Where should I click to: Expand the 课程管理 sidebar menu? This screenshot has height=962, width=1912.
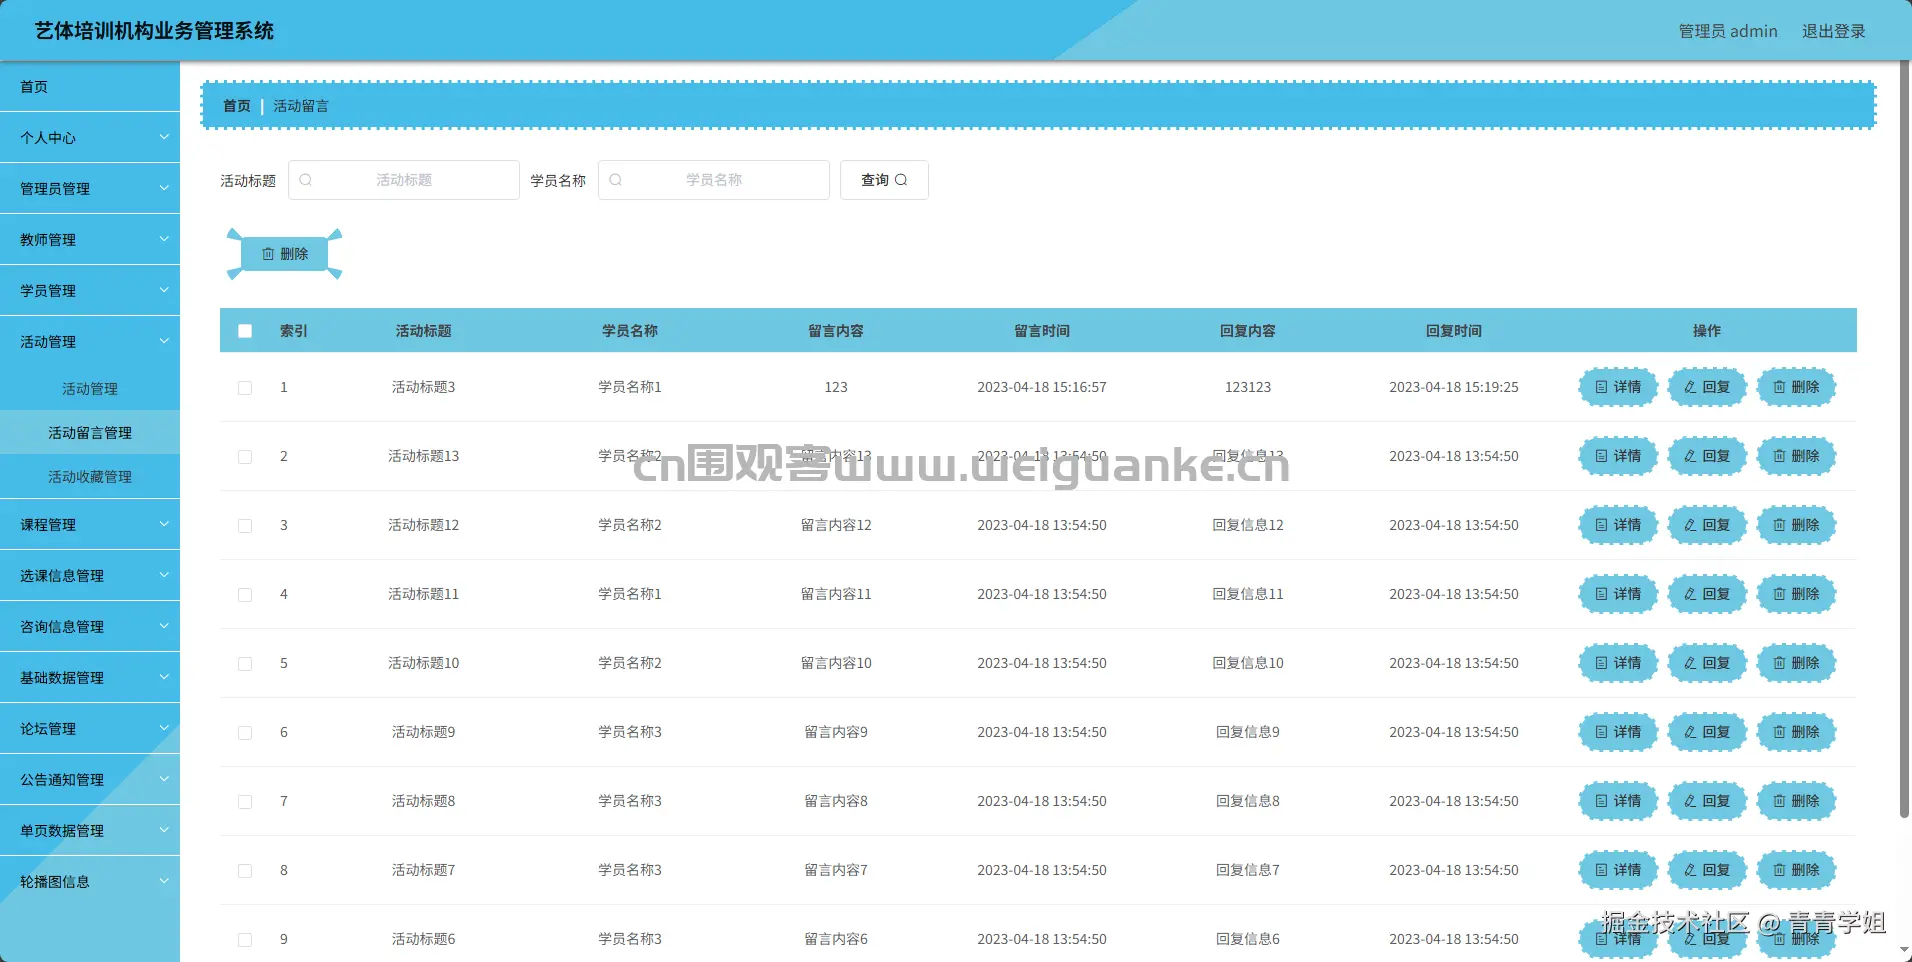(x=90, y=525)
